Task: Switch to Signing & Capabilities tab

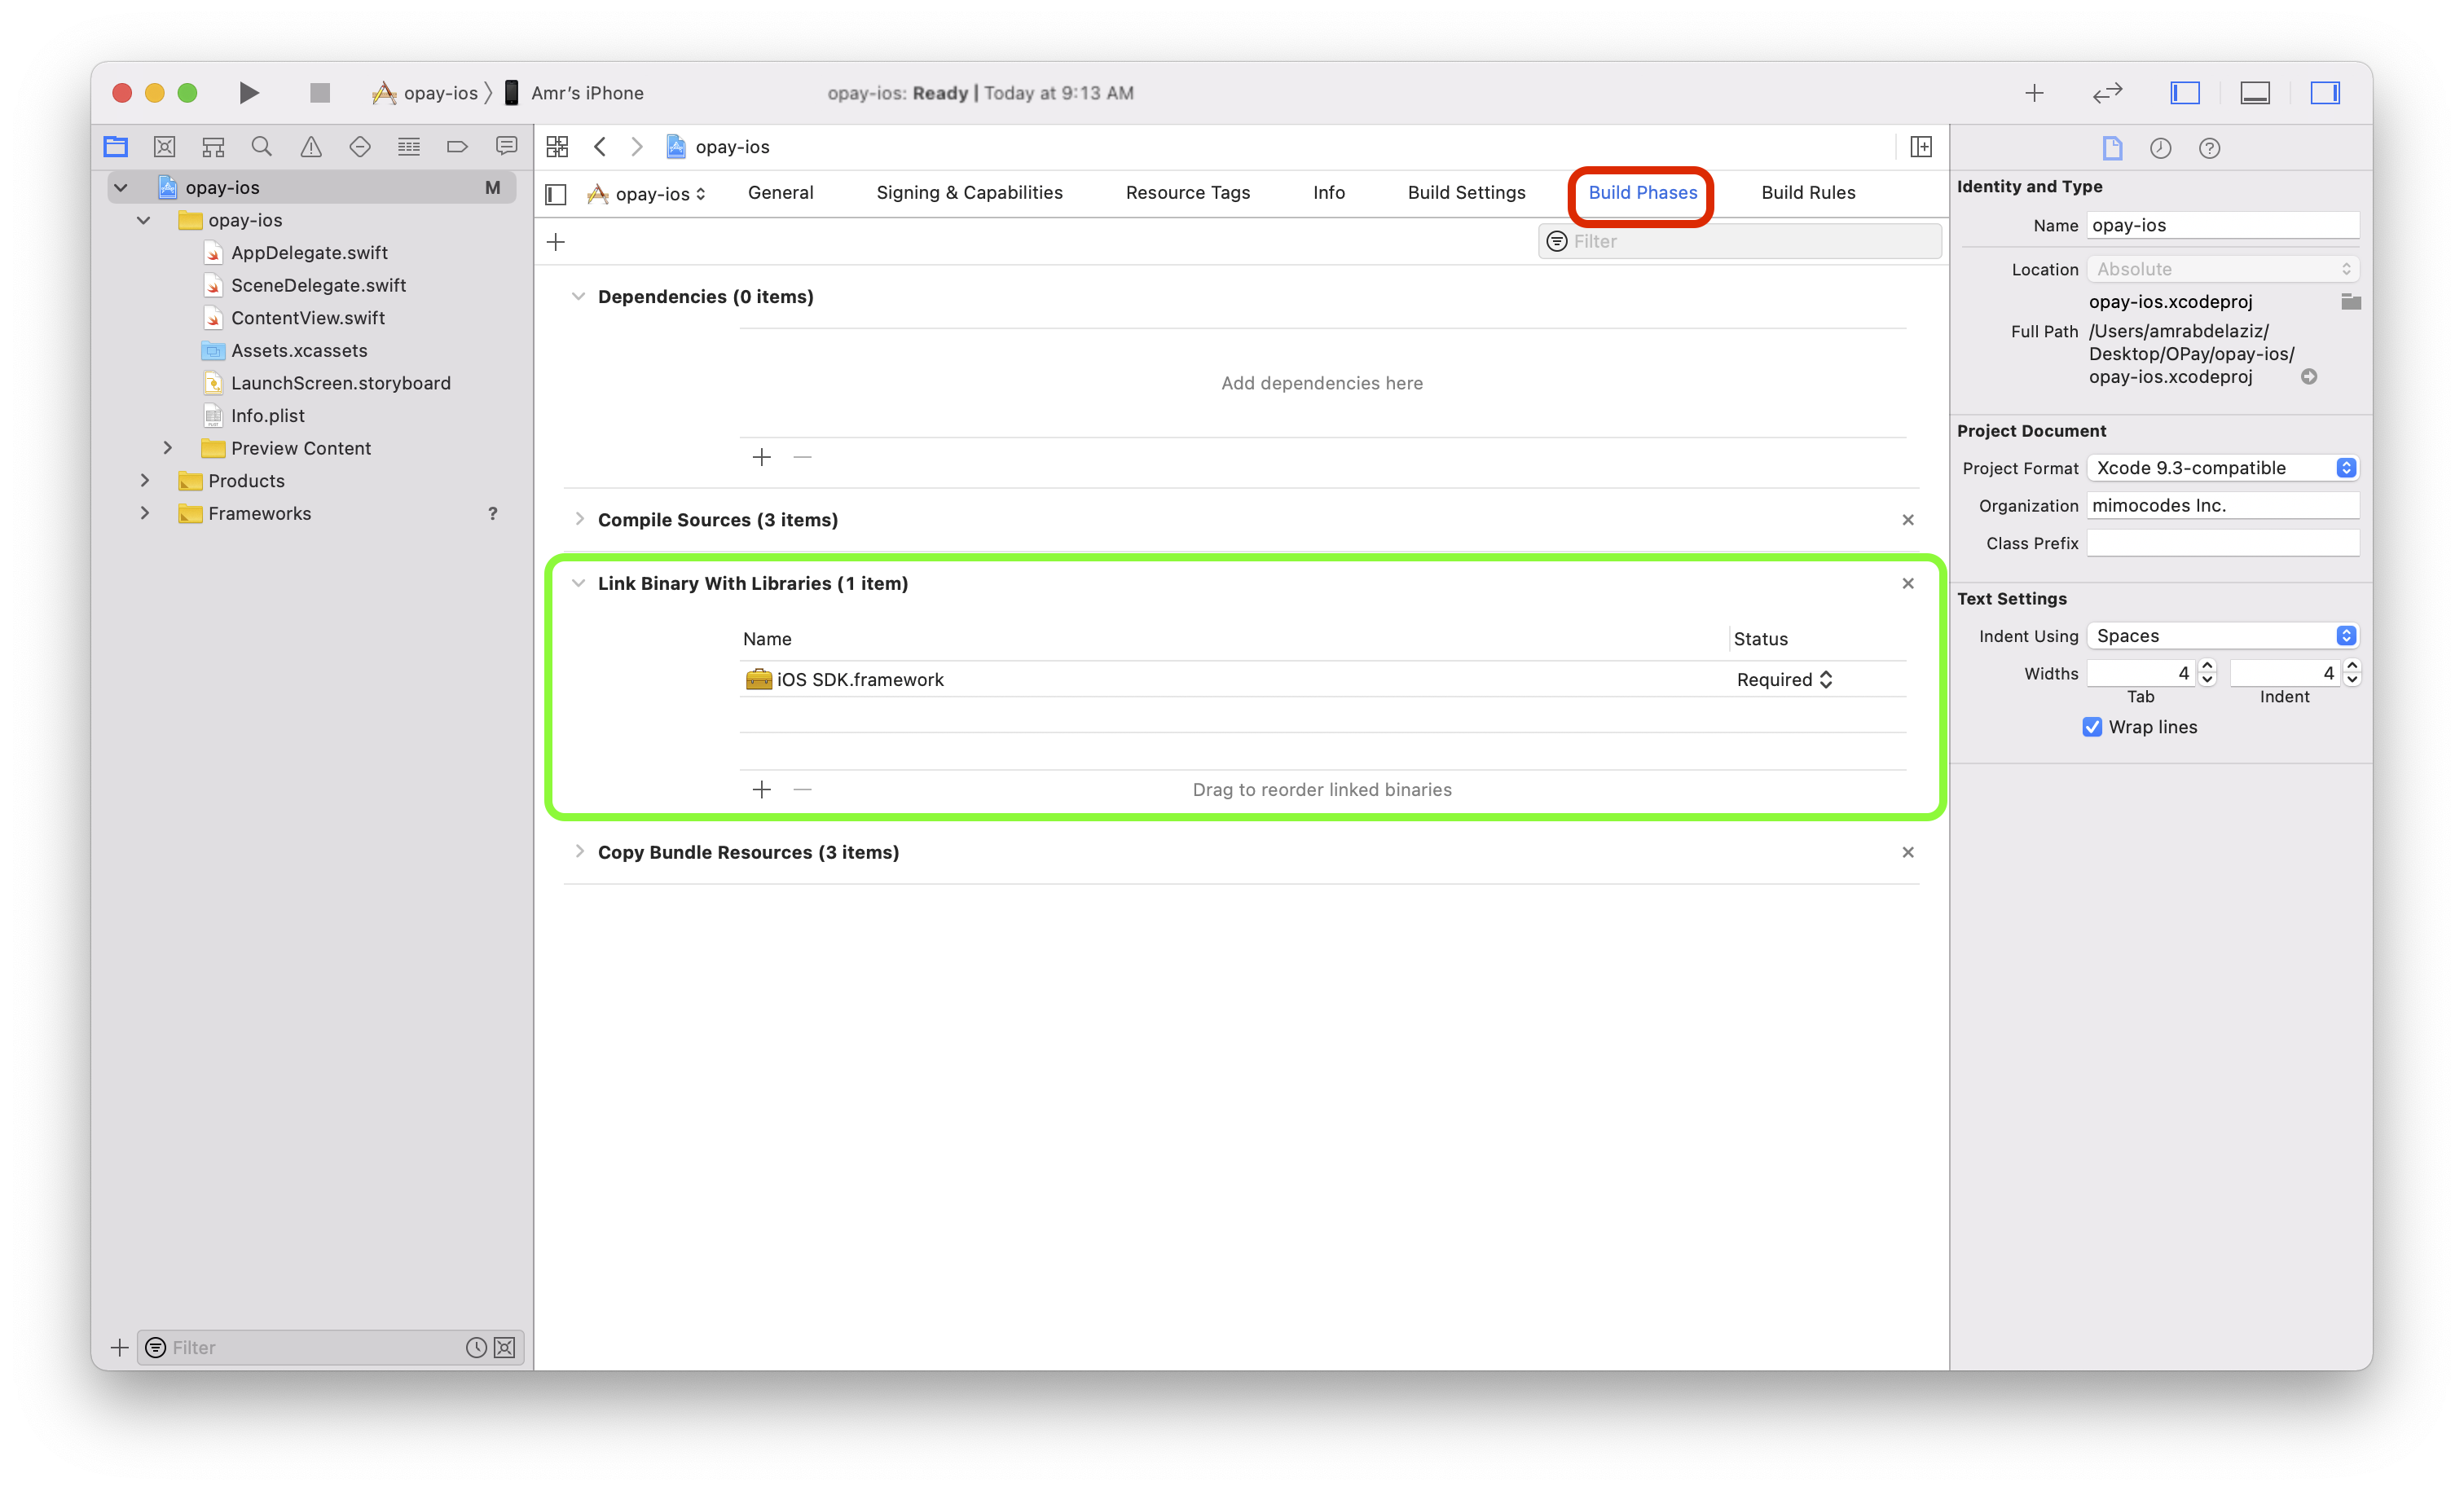Action: coord(969,193)
